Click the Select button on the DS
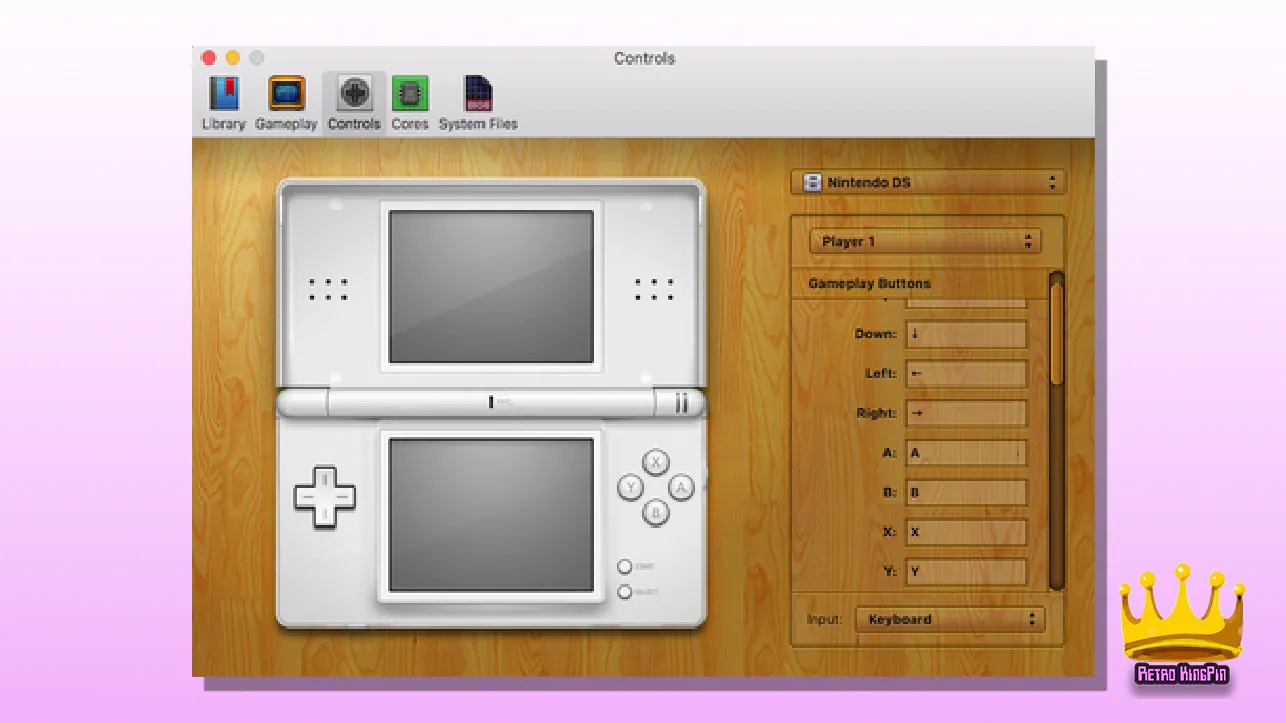The height and width of the screenshot is (723, 1286). 625,592
